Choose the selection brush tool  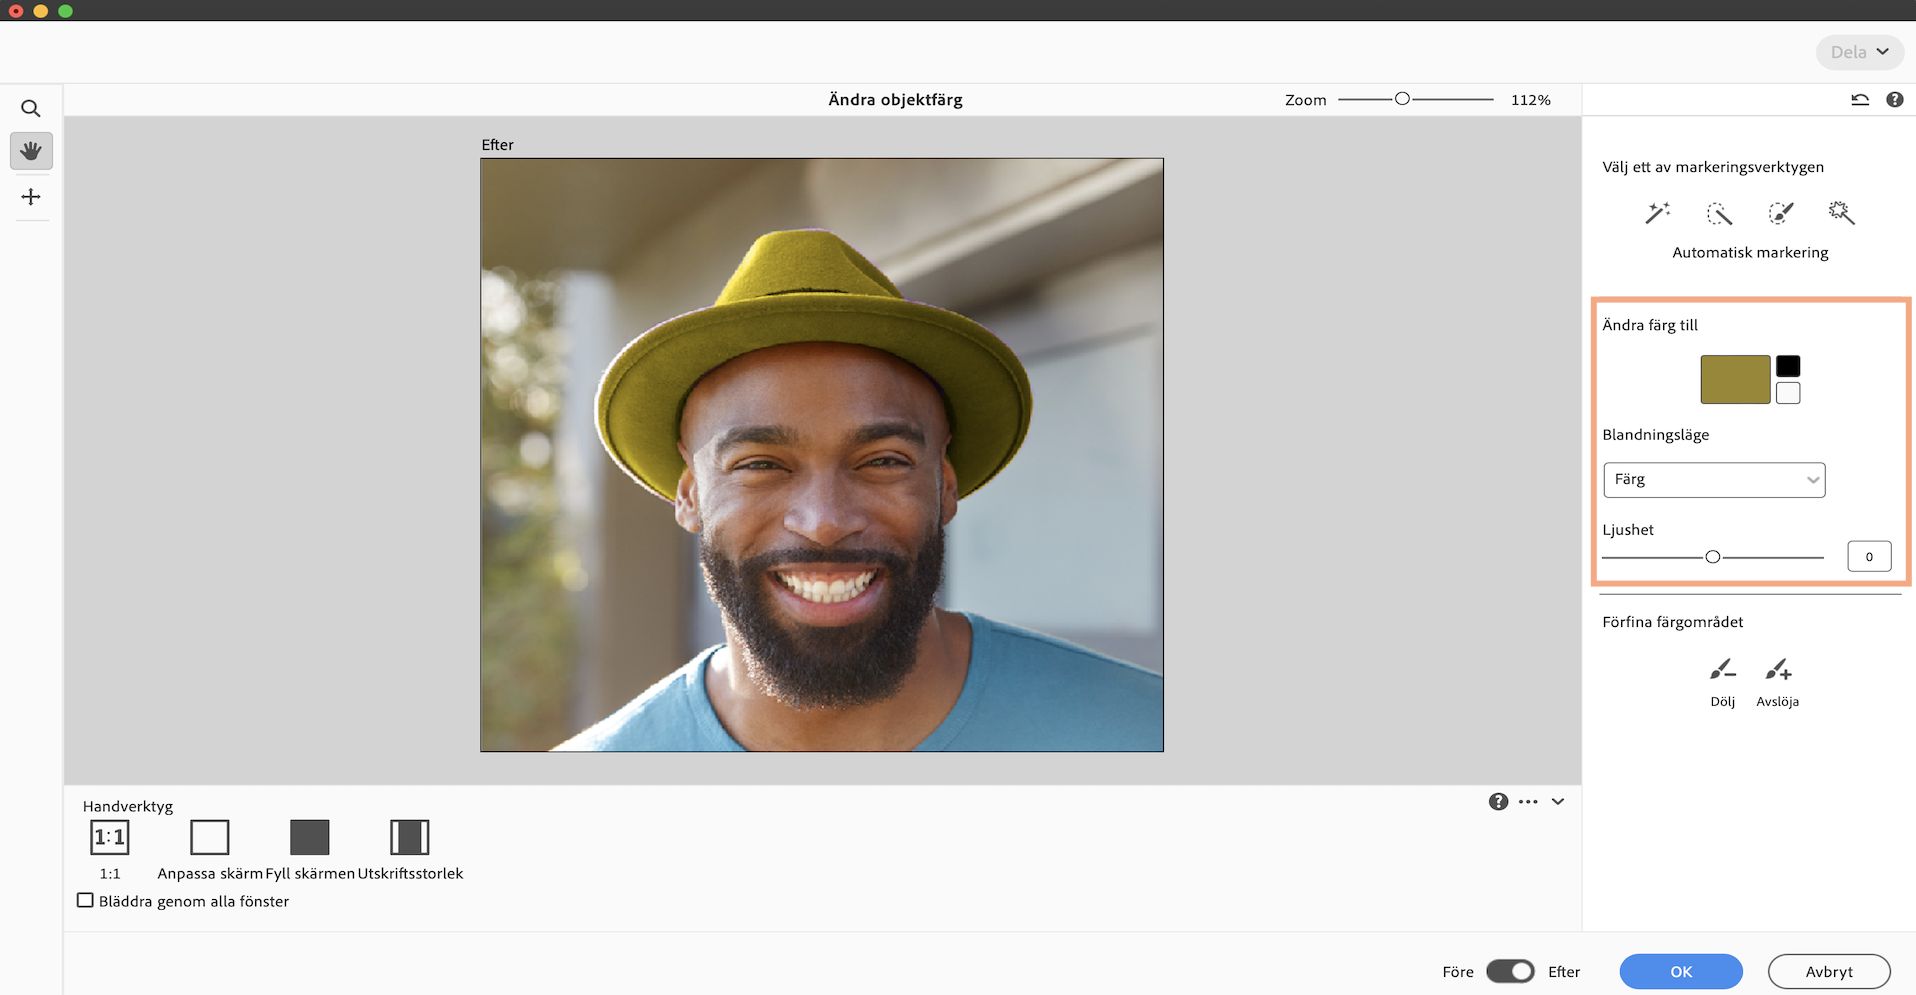tap(1781, 213)
